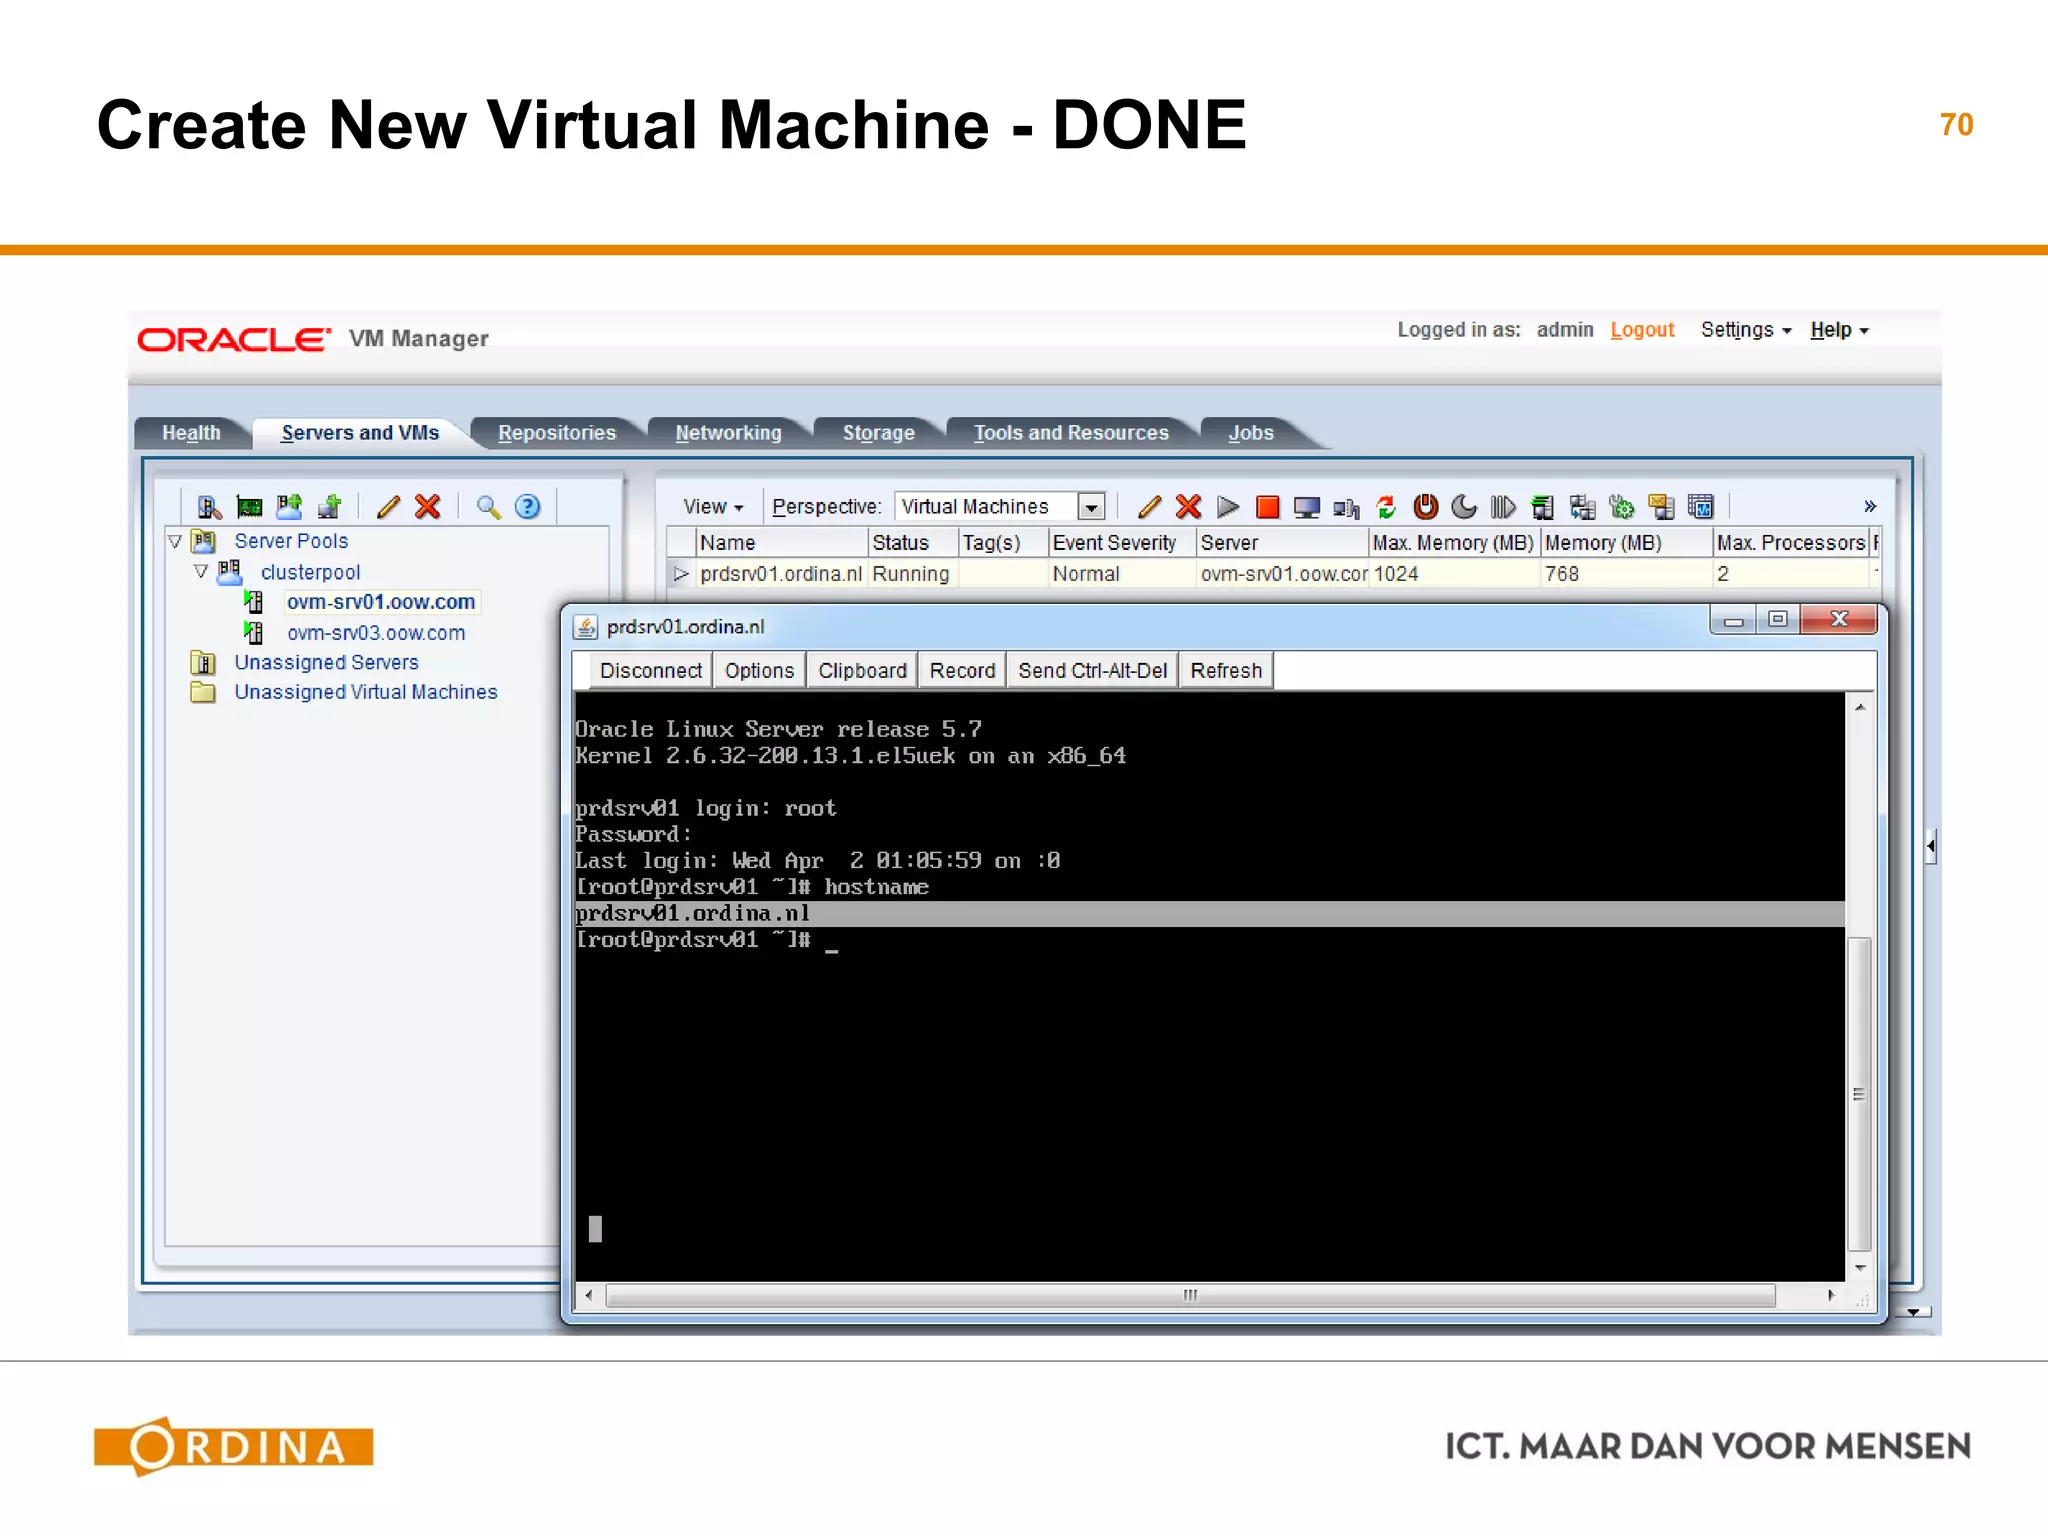Select Unassigned Virtual Machines folder

(365, 692)
